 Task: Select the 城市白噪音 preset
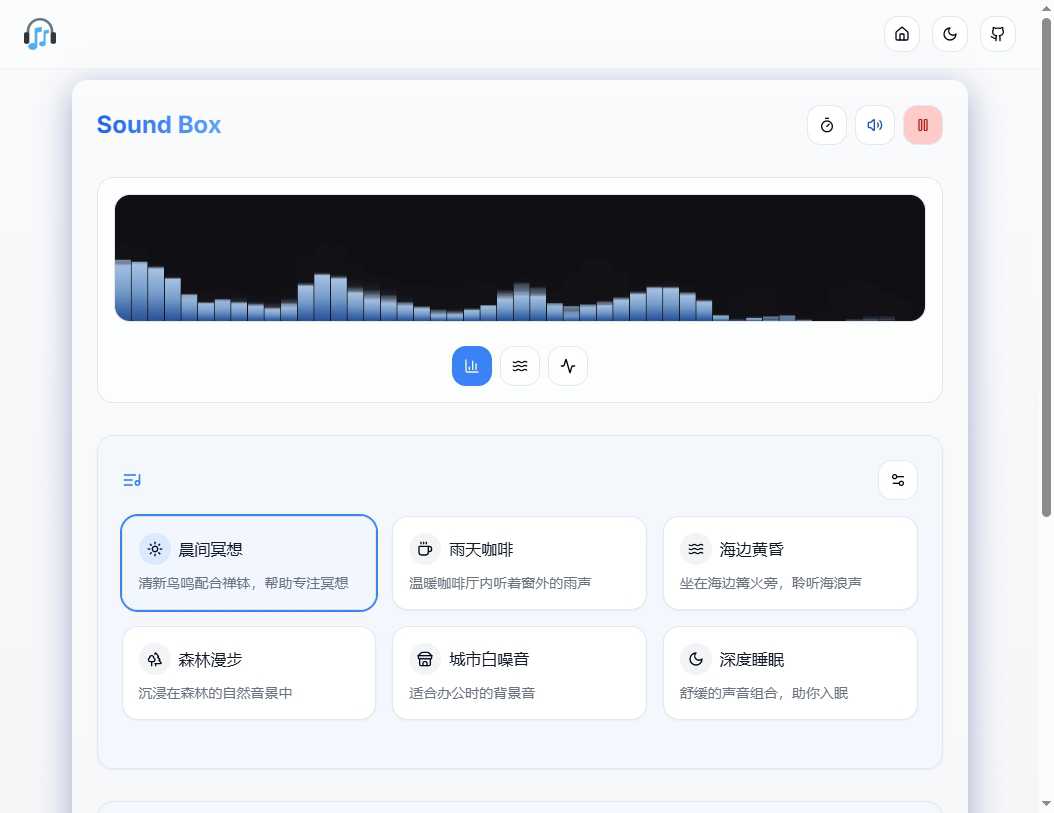click(x=519, y=672)
